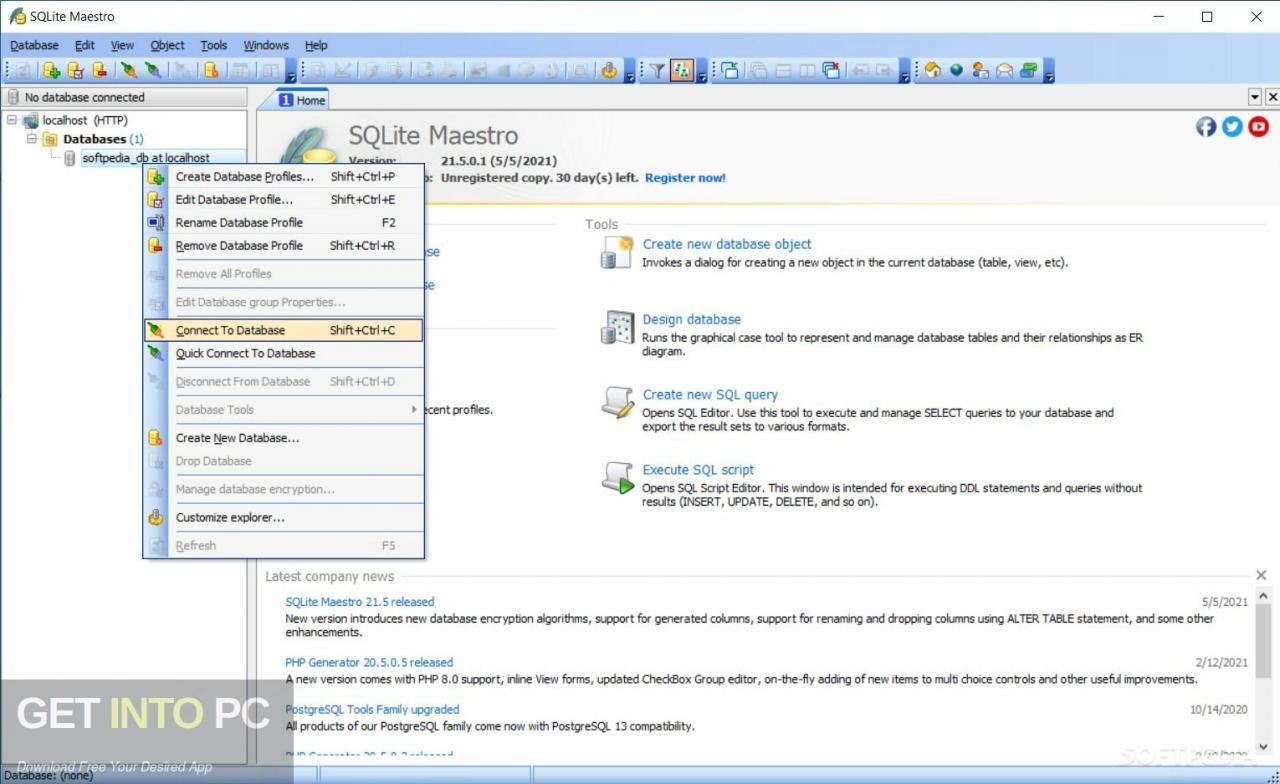Click Create new database object link
Screen dimensions: 1280x784
click(727, 244)
